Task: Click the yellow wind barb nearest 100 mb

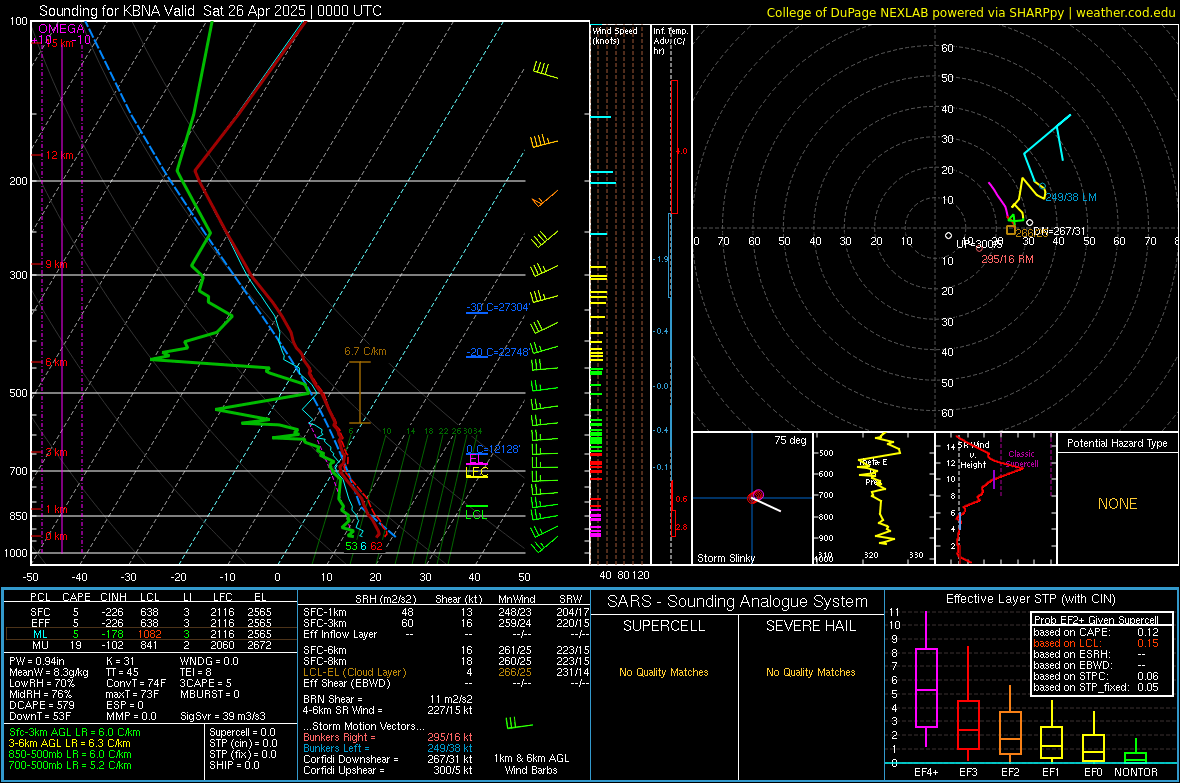Action: tap(545, 71)
